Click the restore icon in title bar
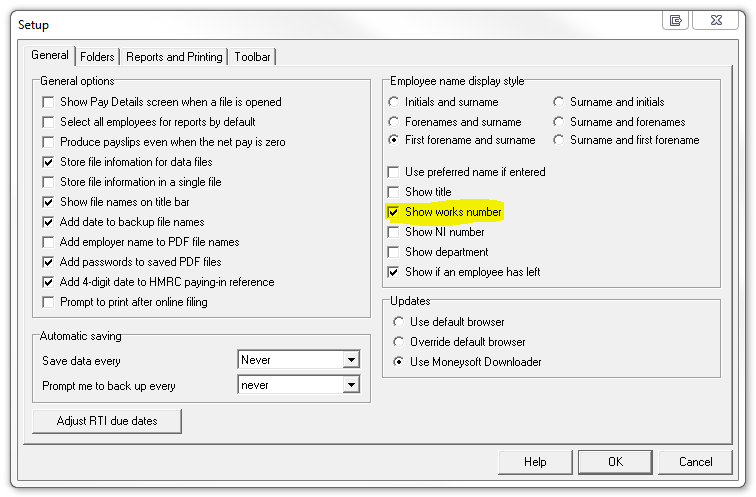This screenshot has width=756, height=497. pos(676,20)
